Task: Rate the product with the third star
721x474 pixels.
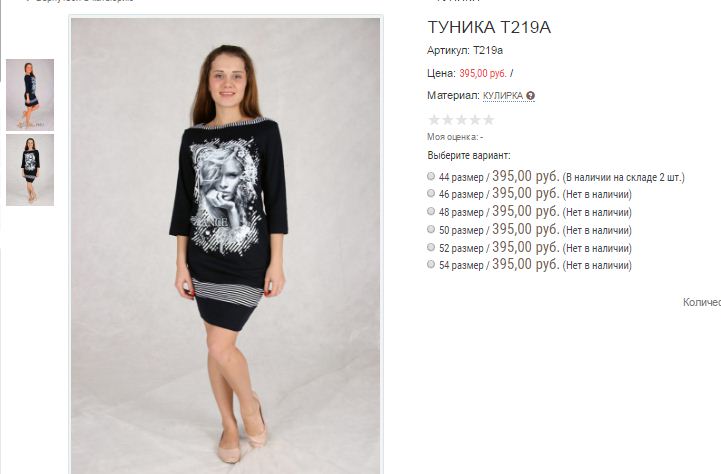Action: pos(461,120)
